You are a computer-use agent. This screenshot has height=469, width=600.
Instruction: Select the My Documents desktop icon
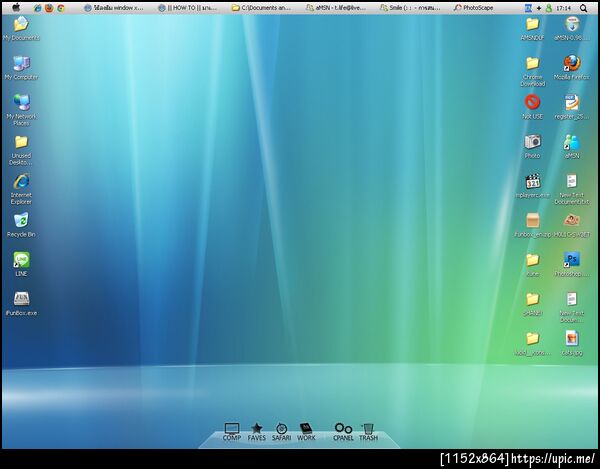click(x=21, y=29)
